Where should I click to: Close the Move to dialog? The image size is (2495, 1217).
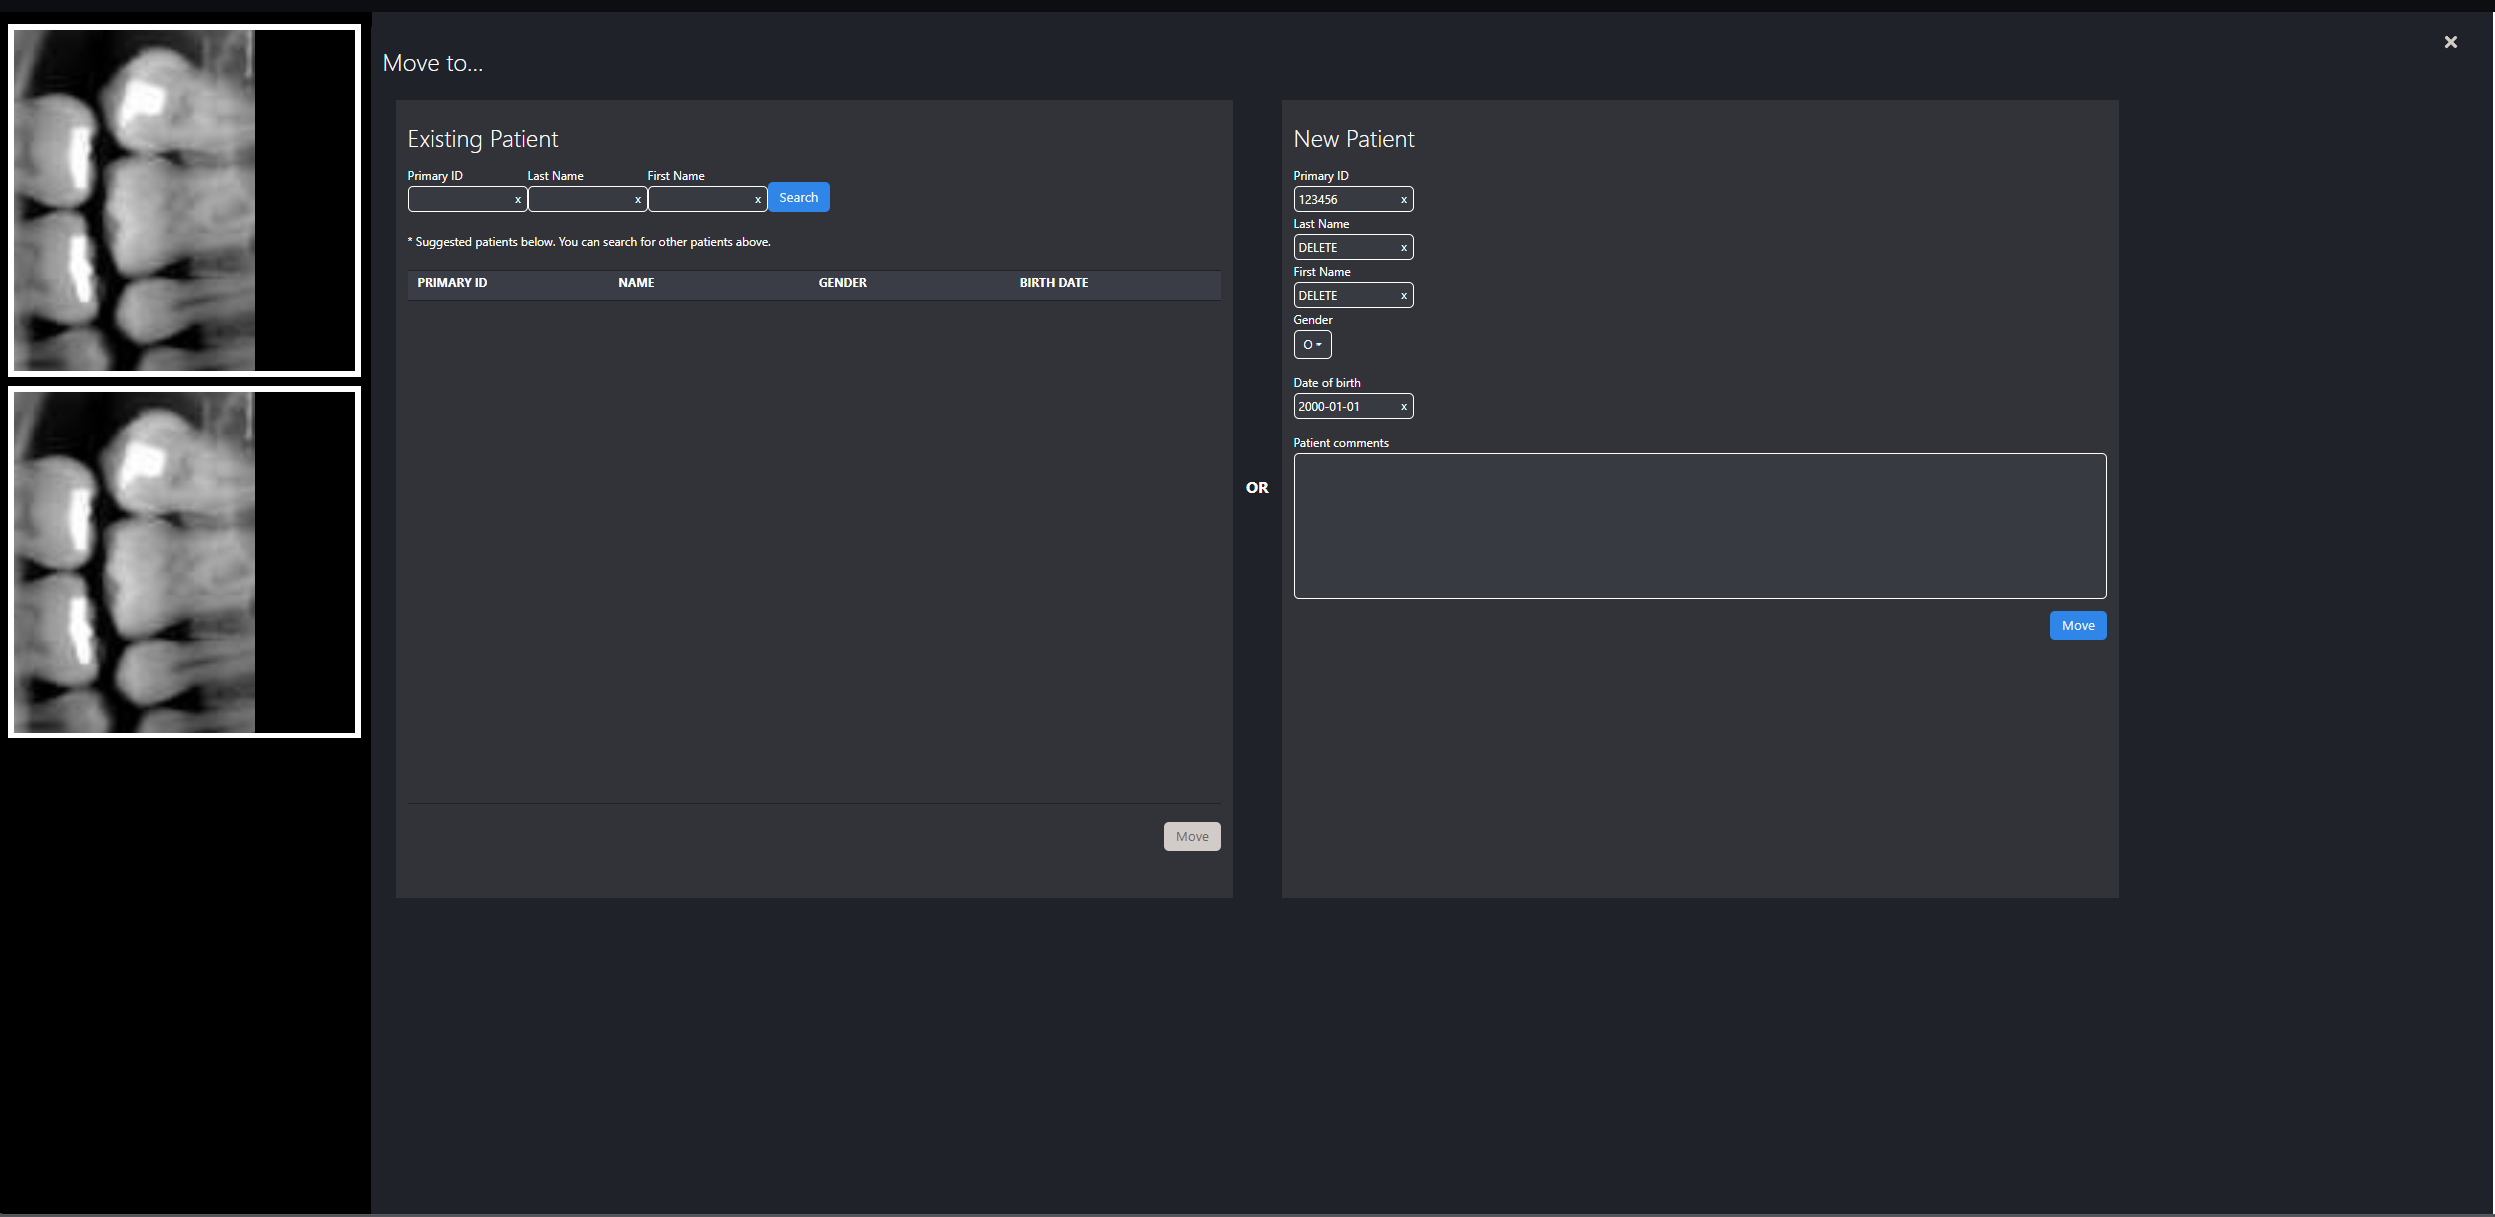tap(2450, 42)
